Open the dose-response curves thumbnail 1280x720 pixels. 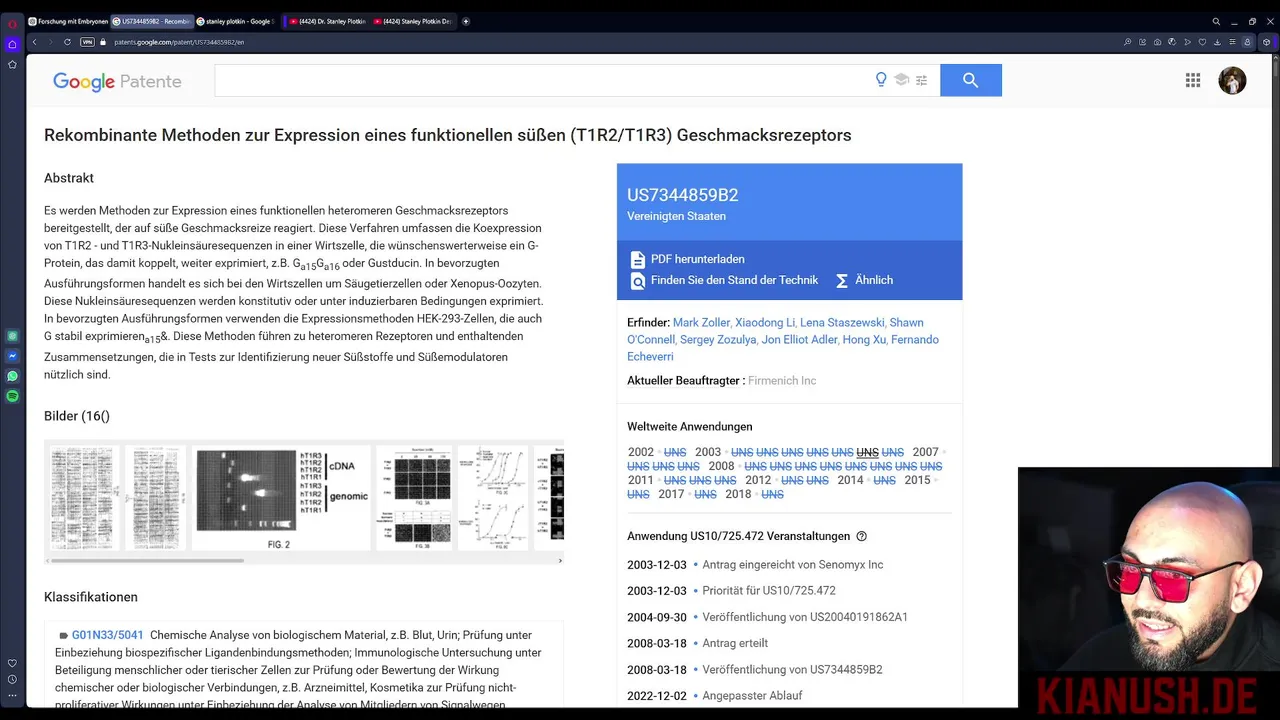point(493,498)
